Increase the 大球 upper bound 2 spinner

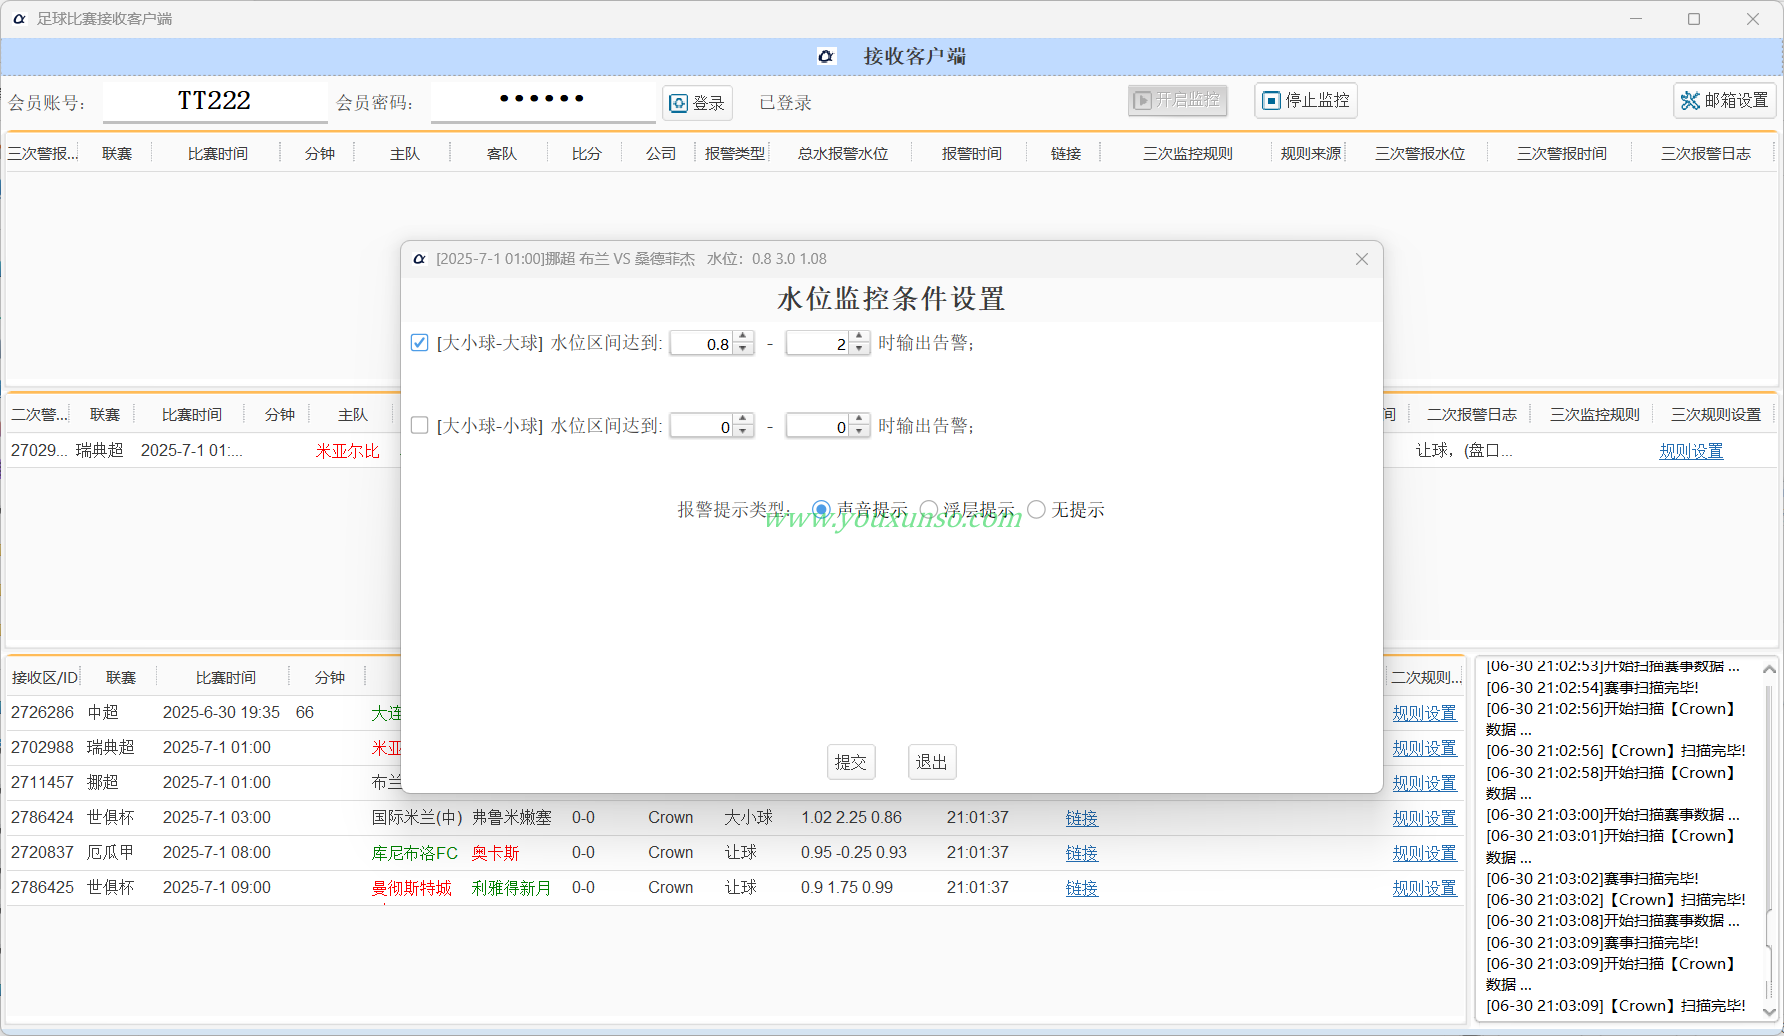click(859, 337)
